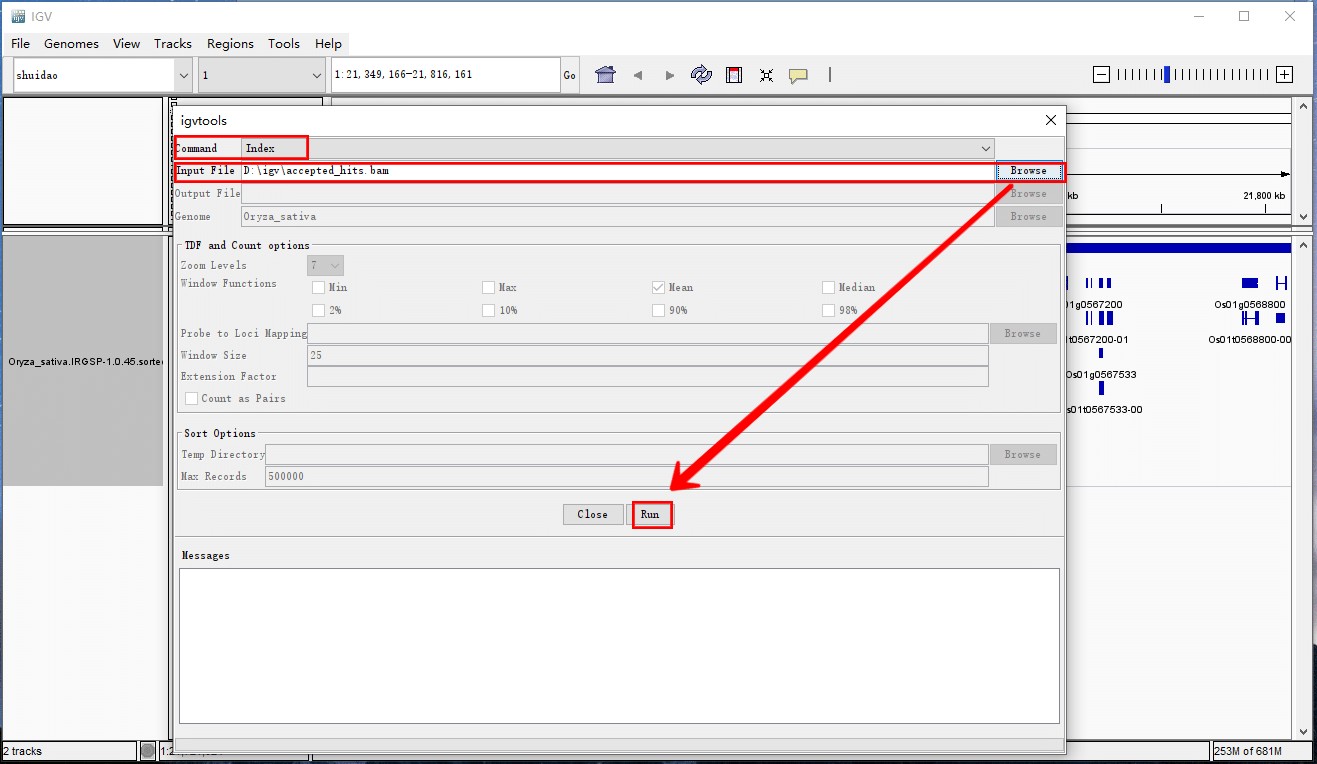This screenshot has width=1317, height=764.
Task: Expand the chromosome 1 dropdown
Action: (316, 75)
